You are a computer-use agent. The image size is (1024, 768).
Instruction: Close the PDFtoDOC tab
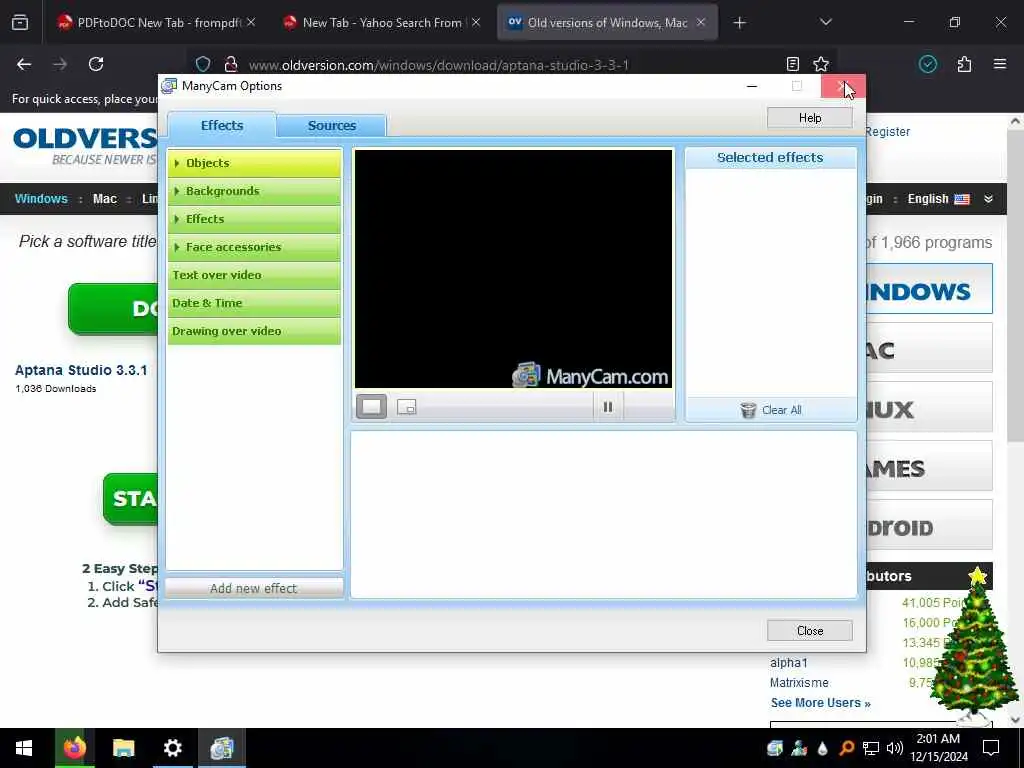[x=251, y=23]
